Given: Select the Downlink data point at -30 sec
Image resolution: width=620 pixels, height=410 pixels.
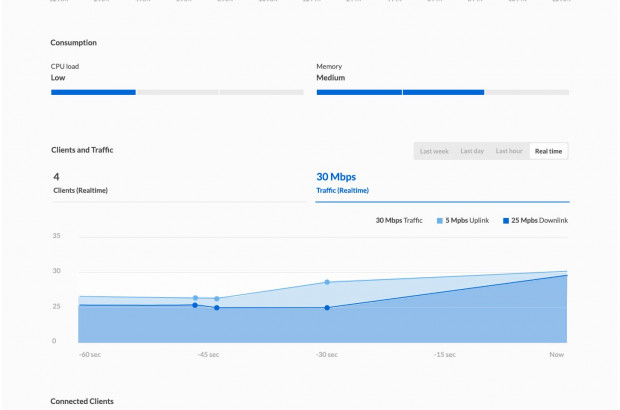Looking at the screenshot, I should click(326, 308).
